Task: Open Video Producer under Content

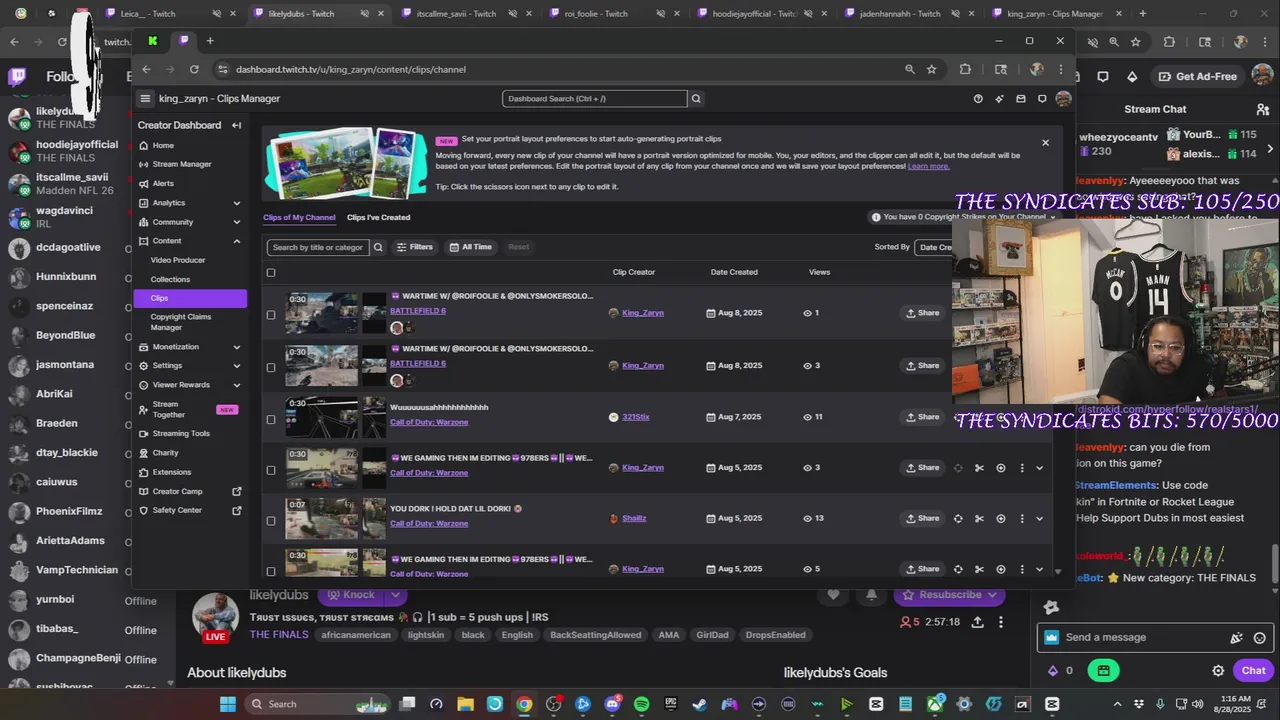Action: tap(178, 260)
